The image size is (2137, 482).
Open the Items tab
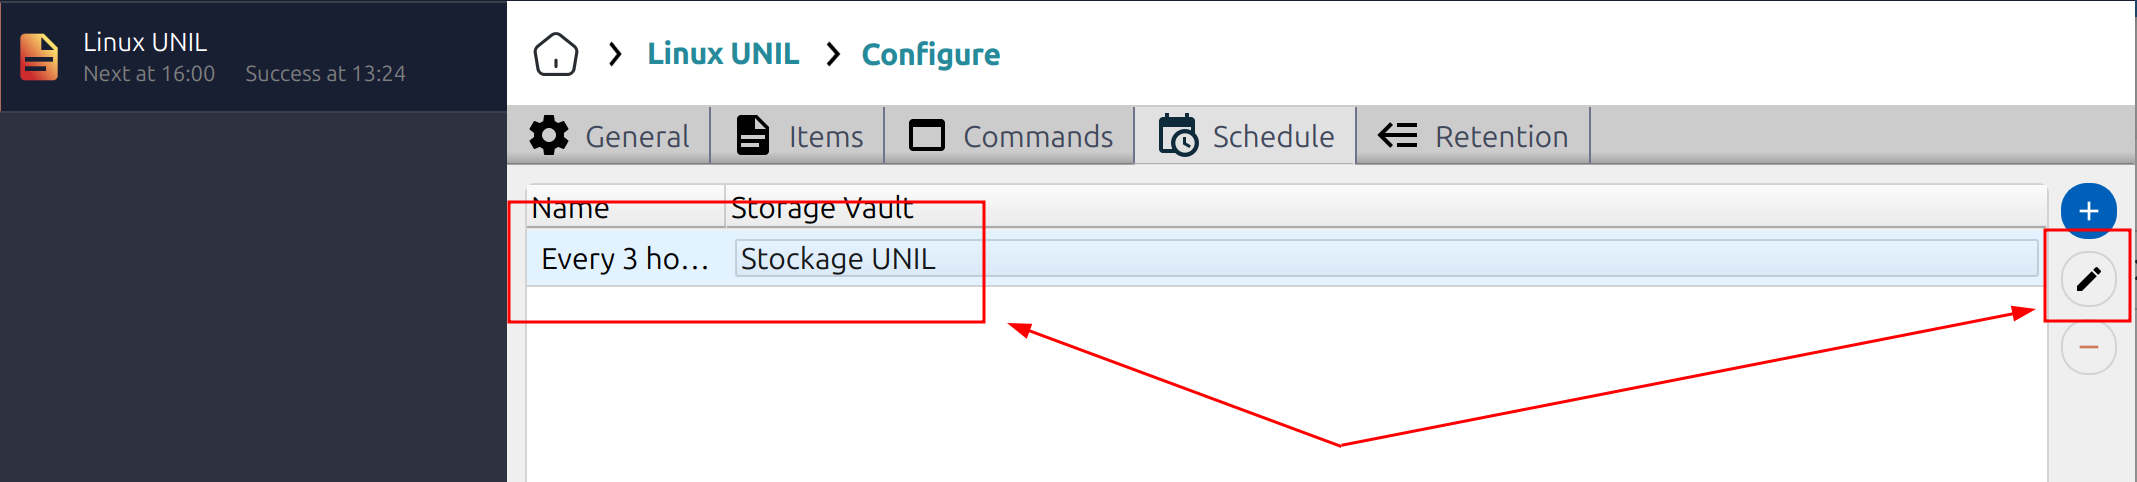799,136
